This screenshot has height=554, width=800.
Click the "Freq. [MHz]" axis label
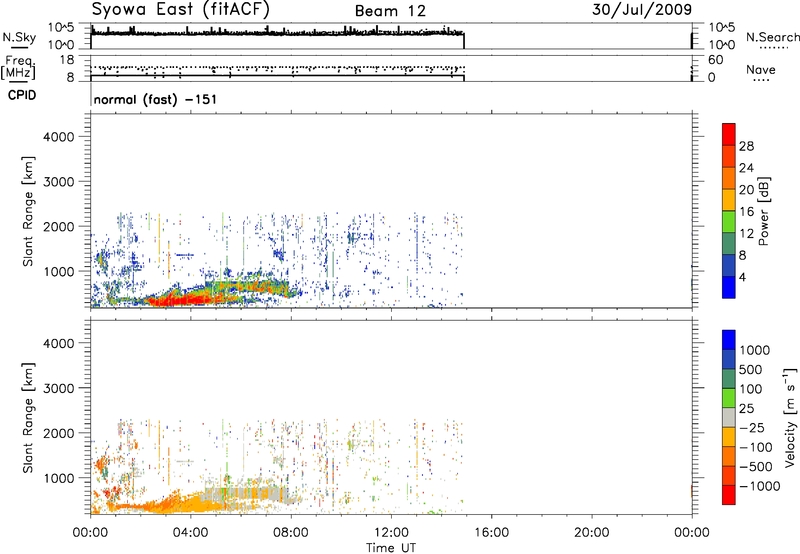18,67
